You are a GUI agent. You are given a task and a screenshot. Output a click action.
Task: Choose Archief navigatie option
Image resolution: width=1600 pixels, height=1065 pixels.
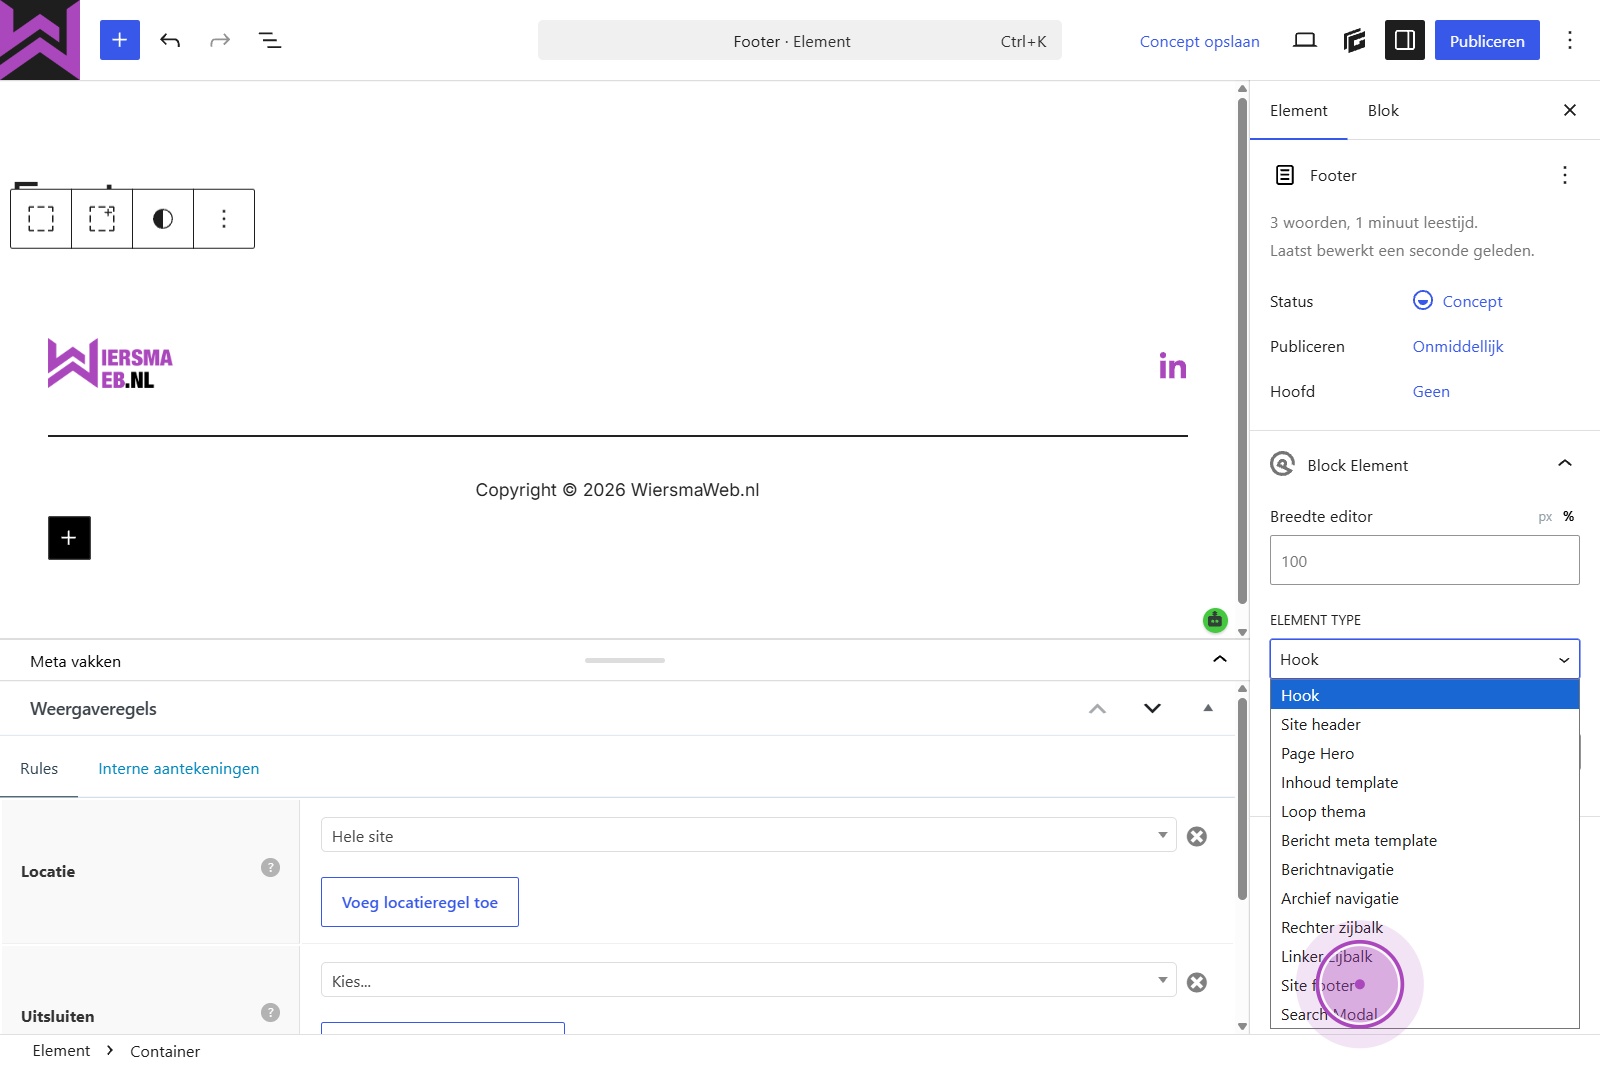tap(1425, 898)
